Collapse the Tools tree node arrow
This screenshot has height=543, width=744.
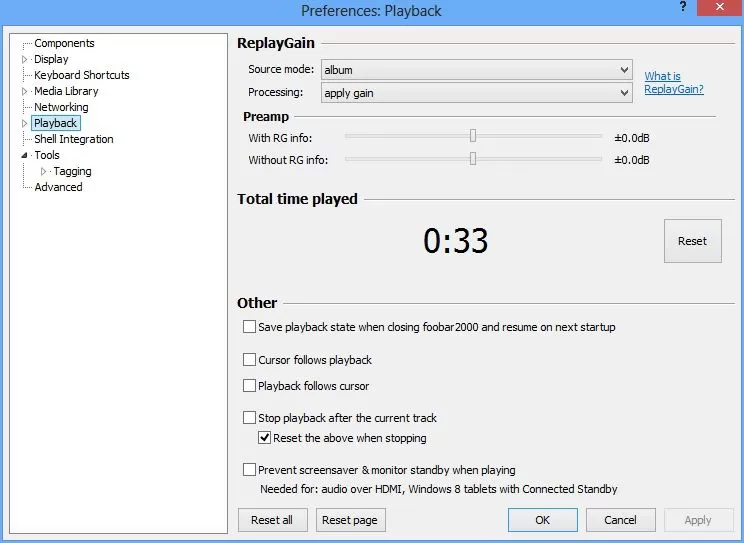coord(25,155)
